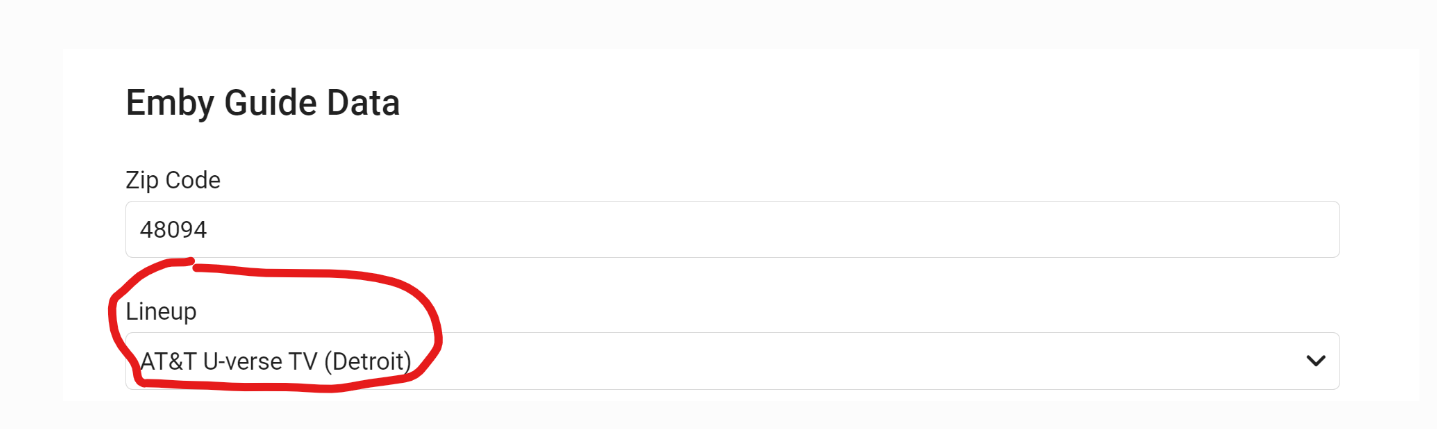Click empty right side of Zip Code field

coord(1100,230)
